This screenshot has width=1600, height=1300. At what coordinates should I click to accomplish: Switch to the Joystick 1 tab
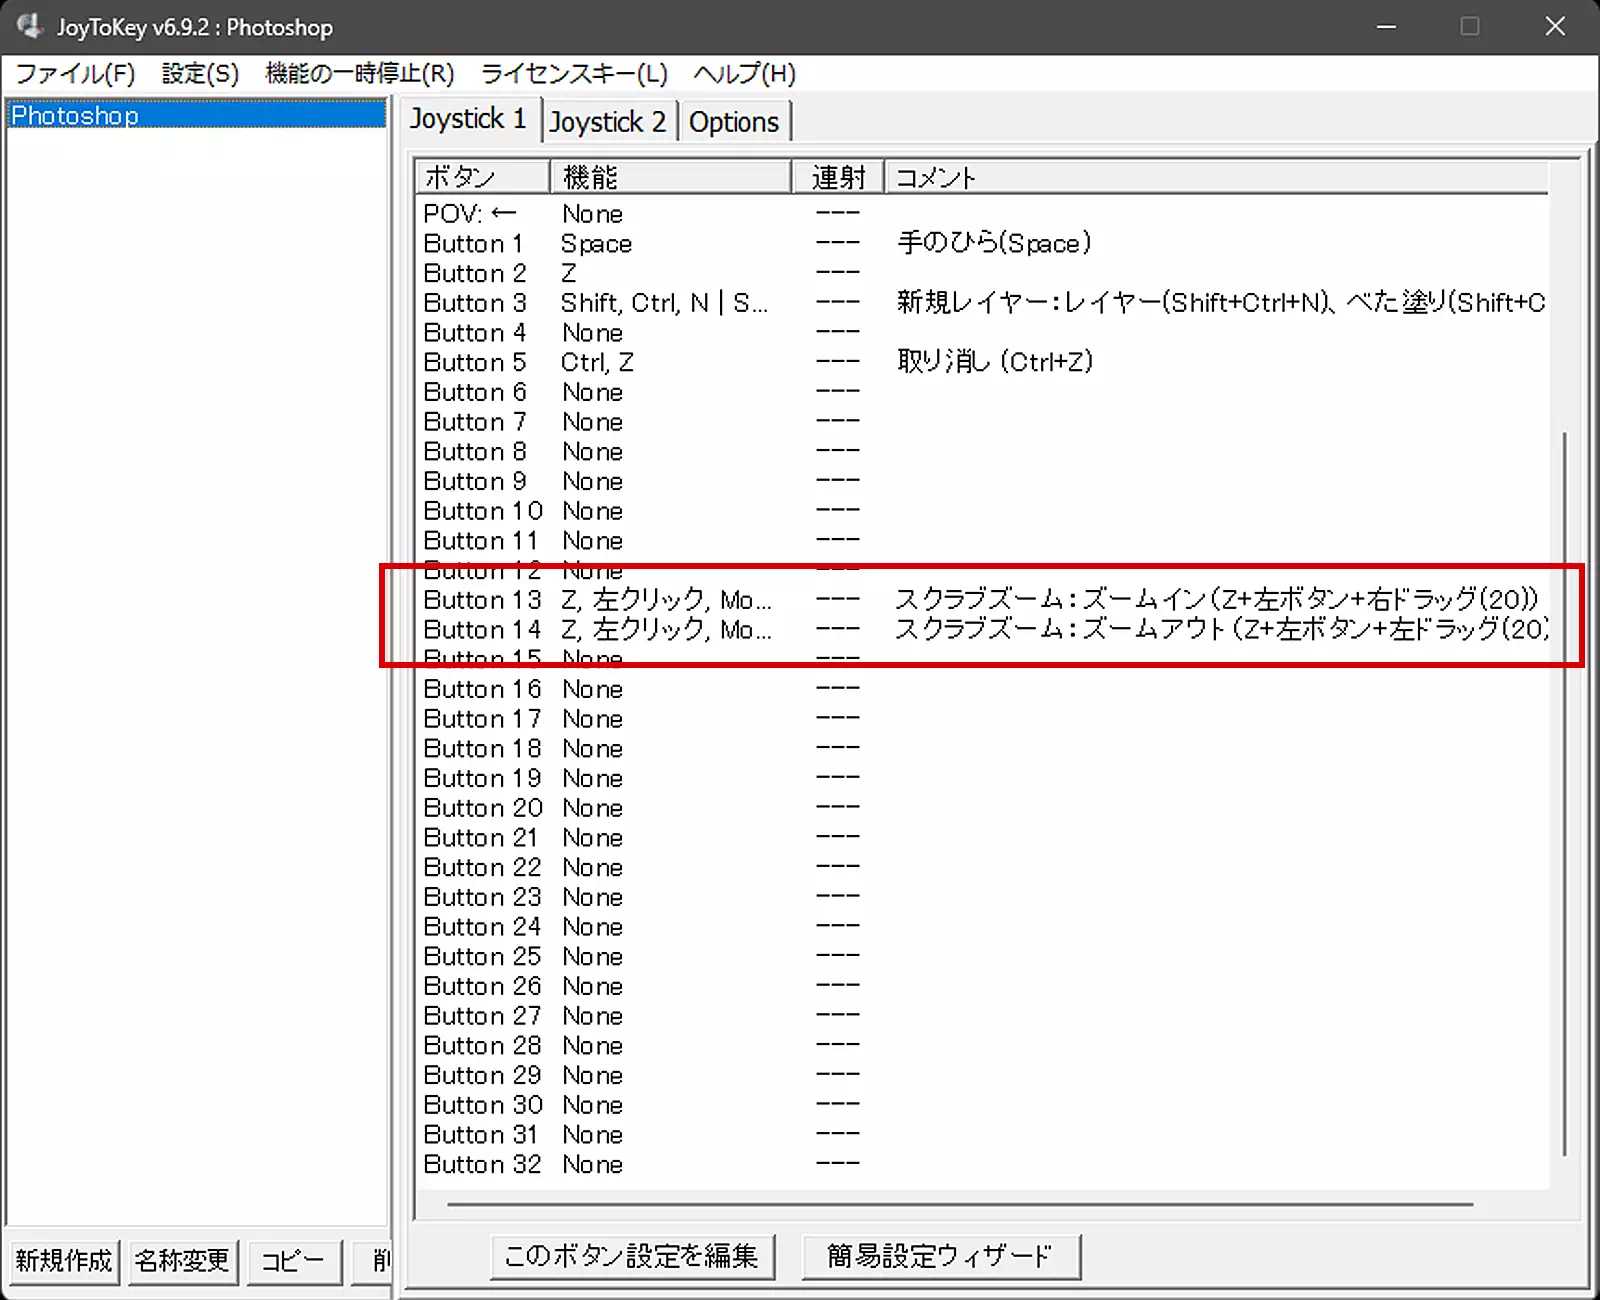[468, 119]
